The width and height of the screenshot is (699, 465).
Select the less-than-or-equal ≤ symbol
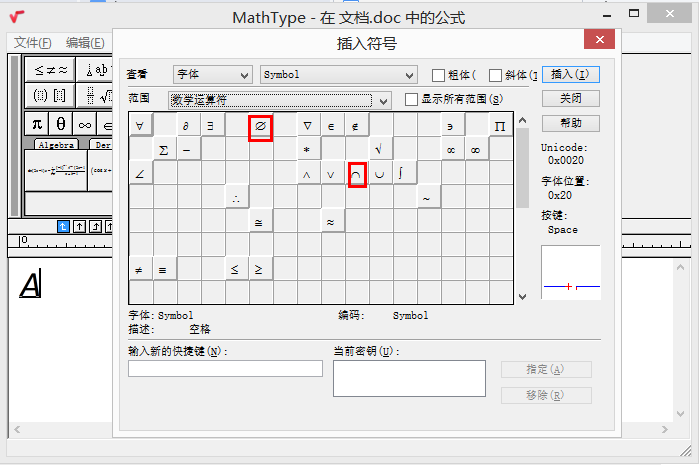[x=236, y=269]
